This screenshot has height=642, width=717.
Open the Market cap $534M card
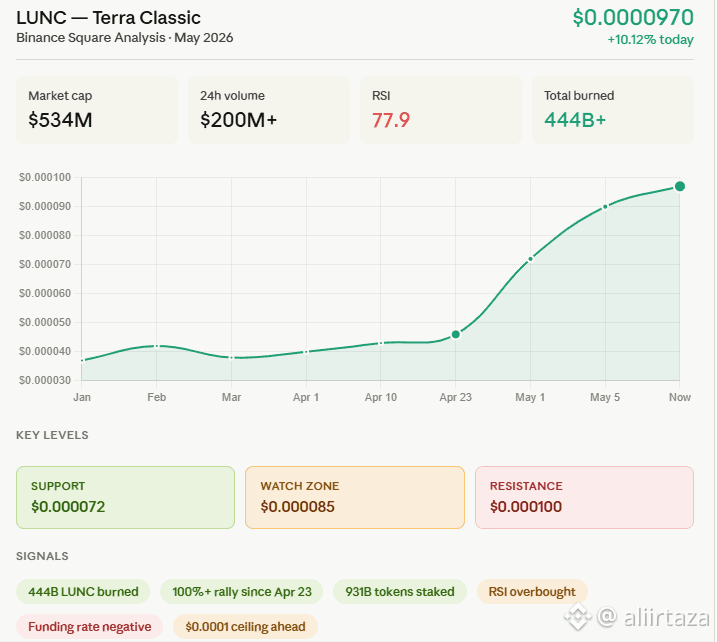(97, 110)
